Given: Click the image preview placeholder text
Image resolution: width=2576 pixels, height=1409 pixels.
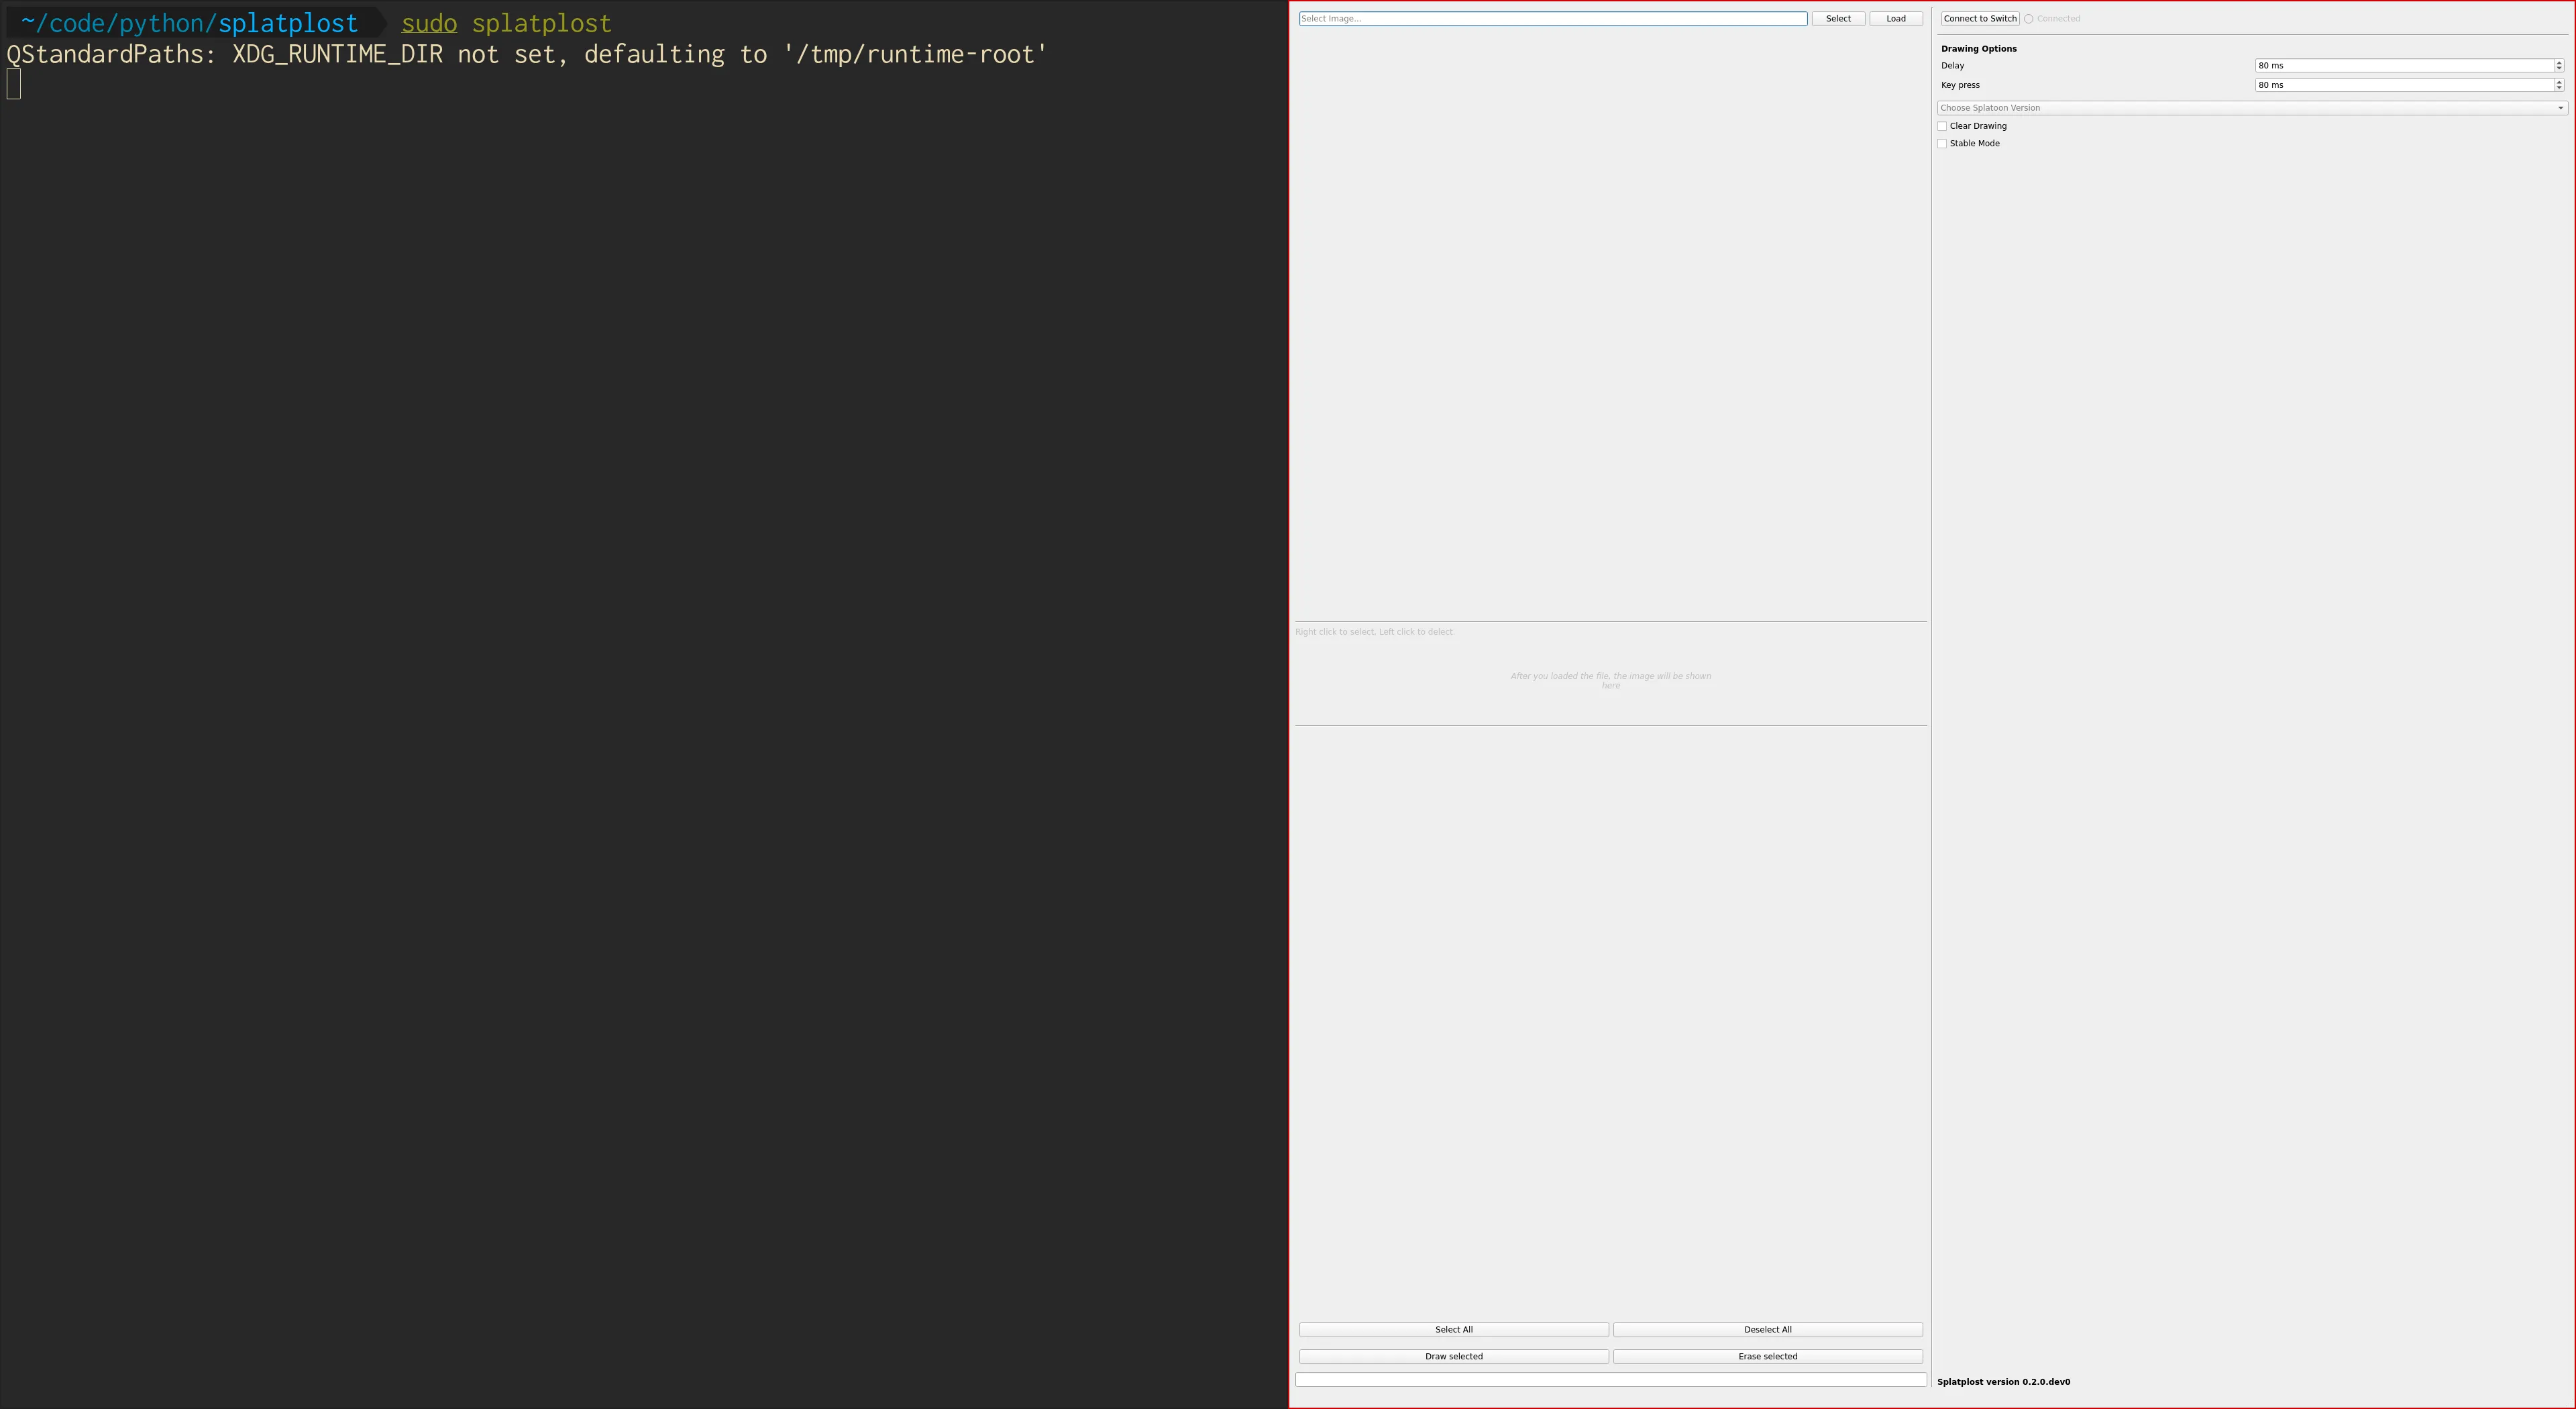Looking at the screenshot, I should [1610, 680].
